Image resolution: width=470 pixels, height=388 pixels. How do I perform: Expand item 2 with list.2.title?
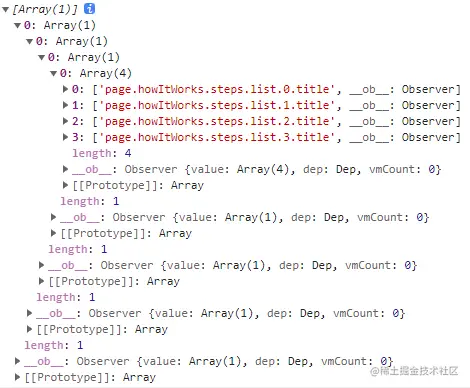66,121
